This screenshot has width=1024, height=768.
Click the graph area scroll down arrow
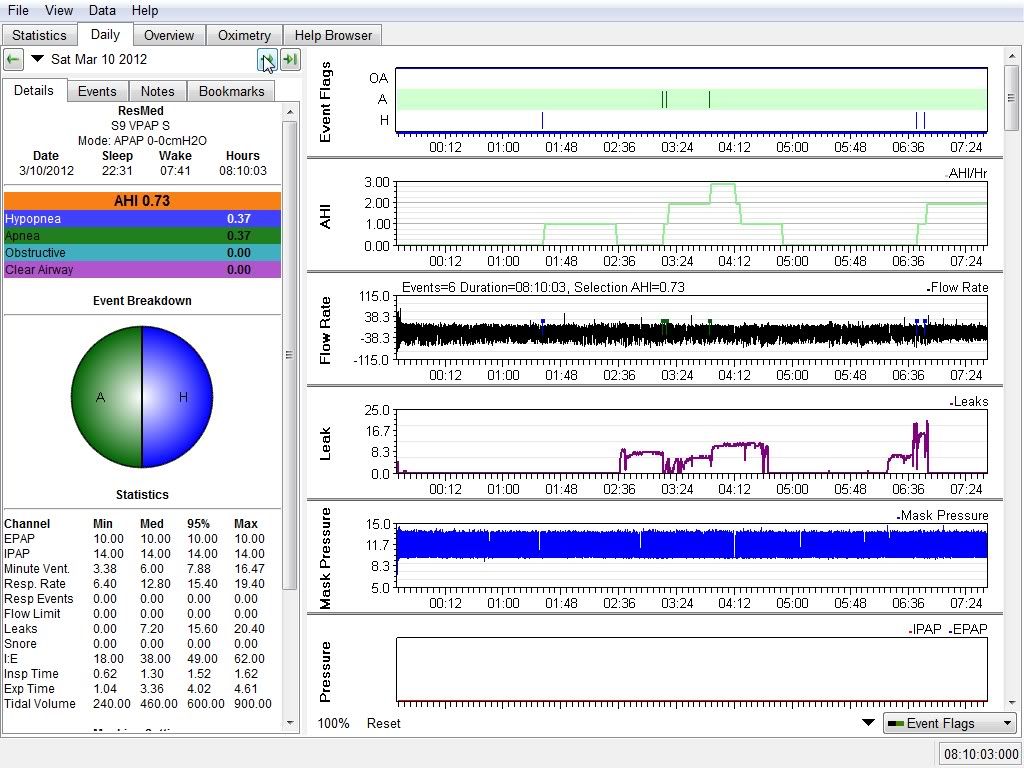[1011, 703]
